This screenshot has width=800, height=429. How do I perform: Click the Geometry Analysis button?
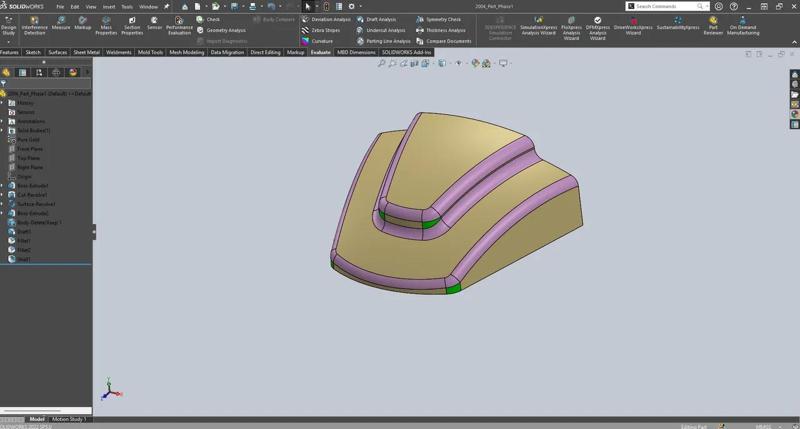coord(225,30)
